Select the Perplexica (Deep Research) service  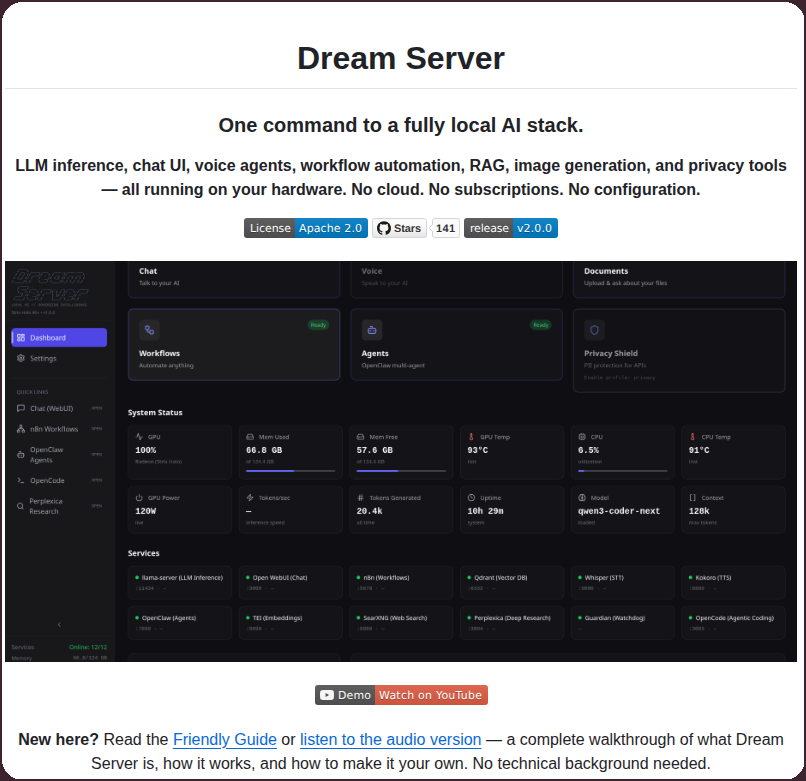click(512, 623)
